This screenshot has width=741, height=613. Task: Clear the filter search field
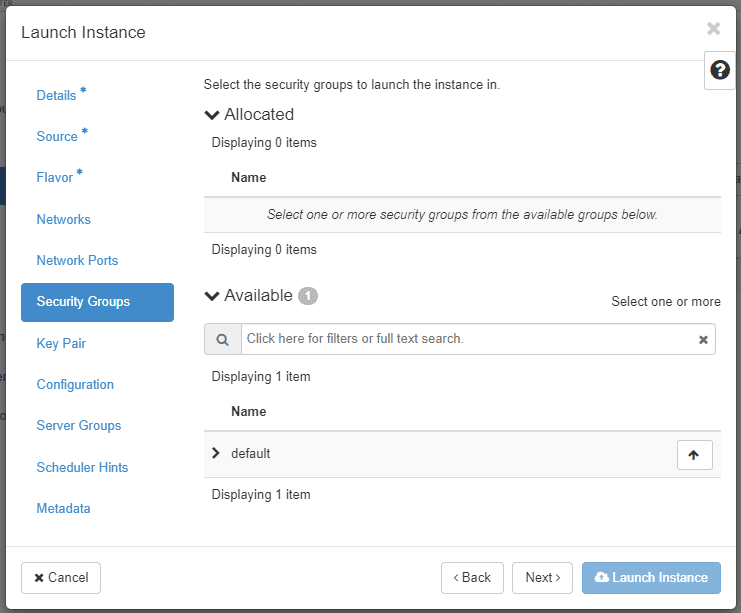[703, 339]
